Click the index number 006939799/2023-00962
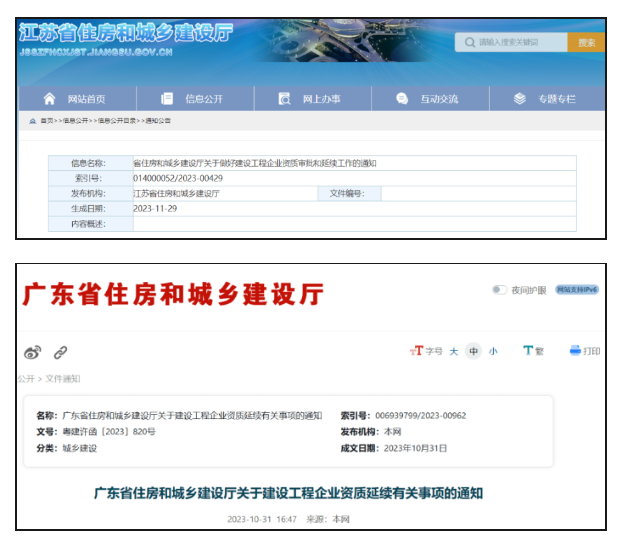 click(x=420, y=416)
